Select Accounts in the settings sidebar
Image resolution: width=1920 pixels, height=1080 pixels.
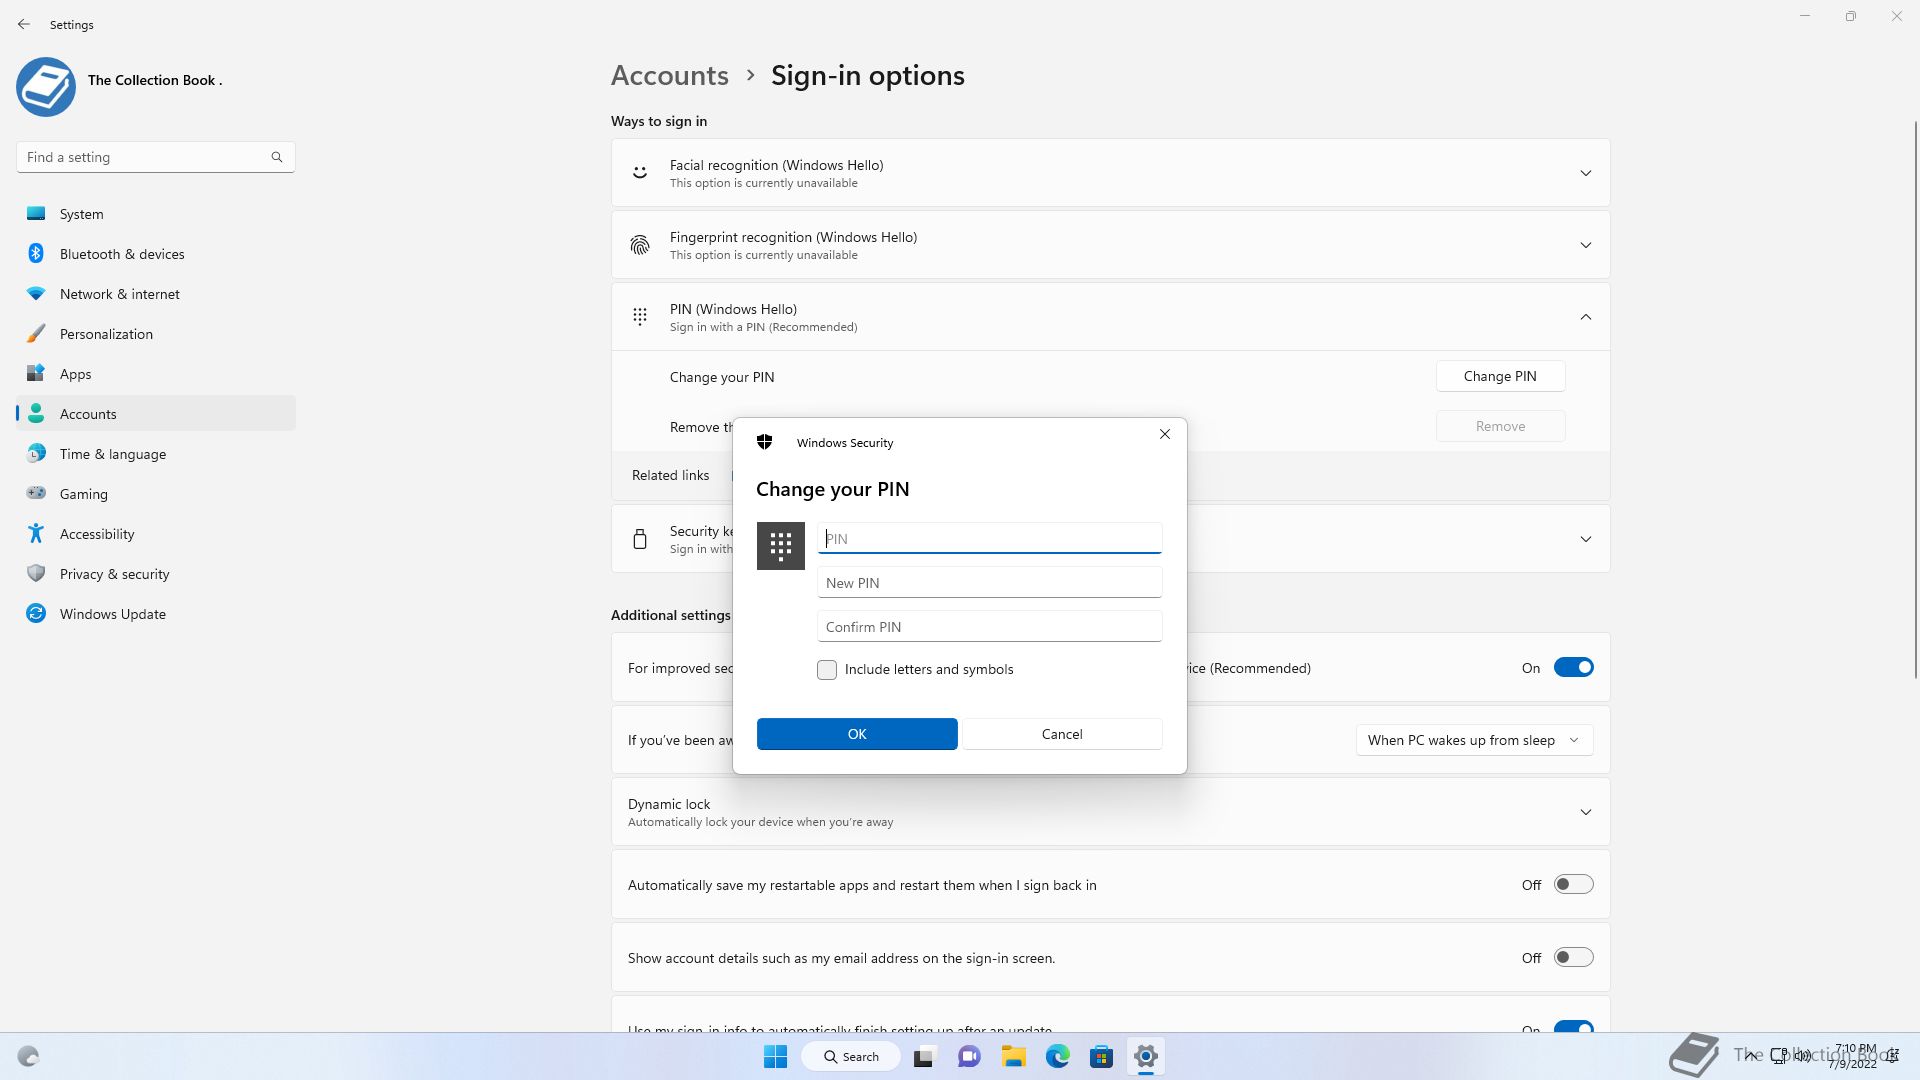pyautogui.click(x=156, y=414)
